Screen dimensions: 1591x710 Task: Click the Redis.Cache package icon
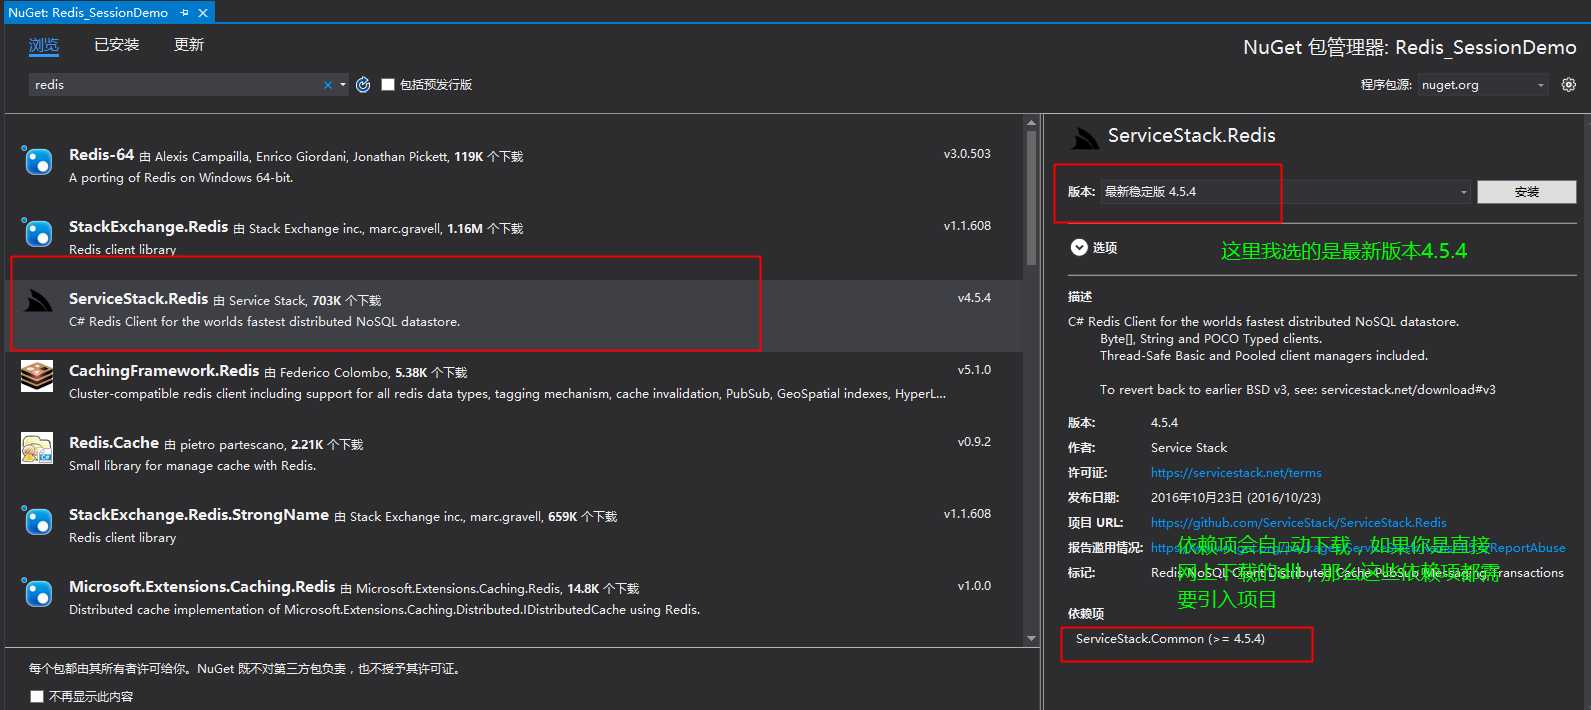[38, 448]
